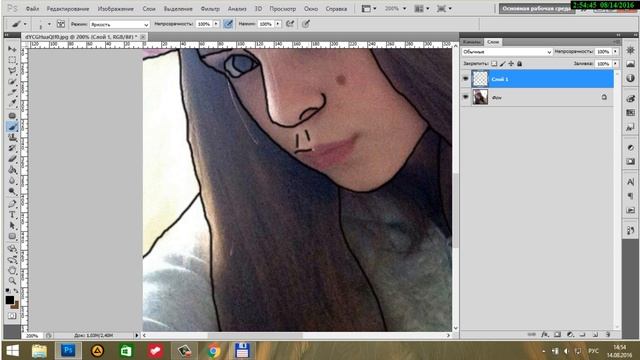Toggle lock position icon

[x=511, y=64]
